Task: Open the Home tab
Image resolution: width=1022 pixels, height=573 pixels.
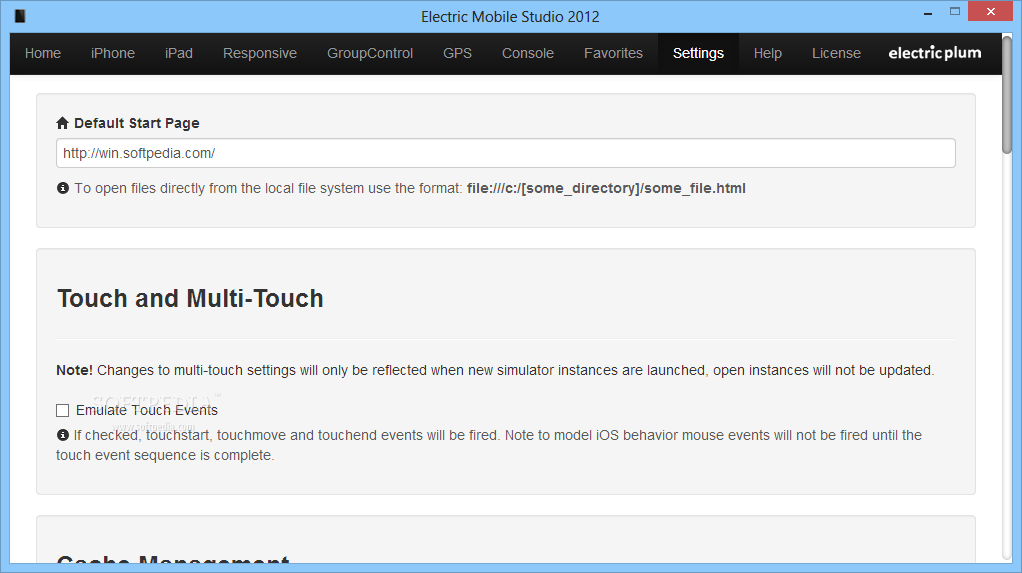Action: (x=43, y=53)
